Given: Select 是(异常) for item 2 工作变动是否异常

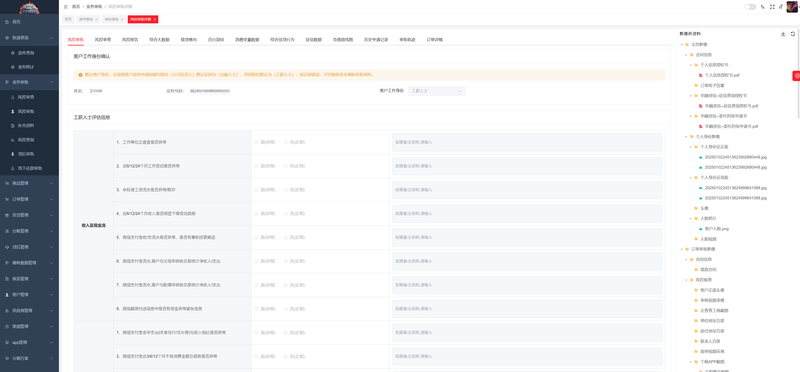Looking at the screenshot, I should coord(256,166).
